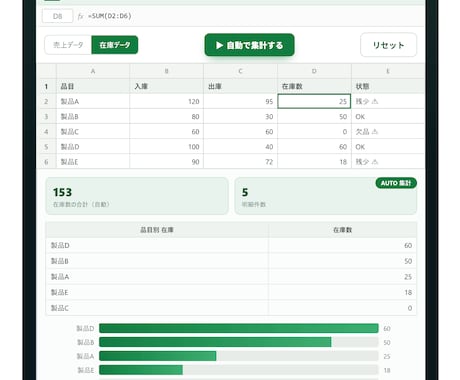
Task: Click the warning icon in 製品E row
Action: (375, 162)
